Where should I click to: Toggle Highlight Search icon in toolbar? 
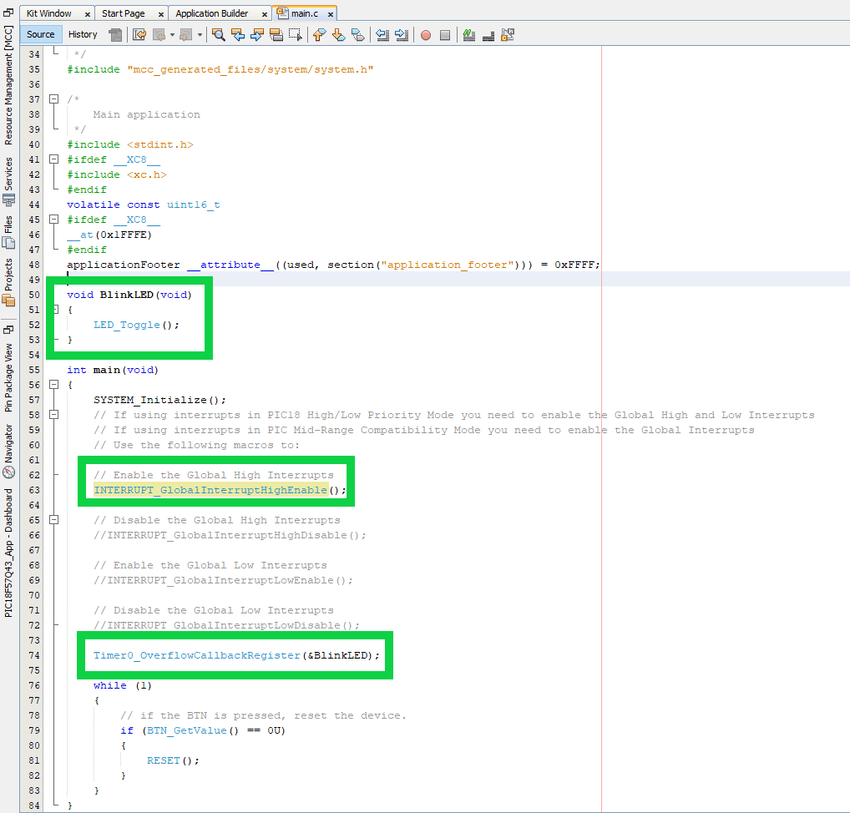[x=276, y=35]
